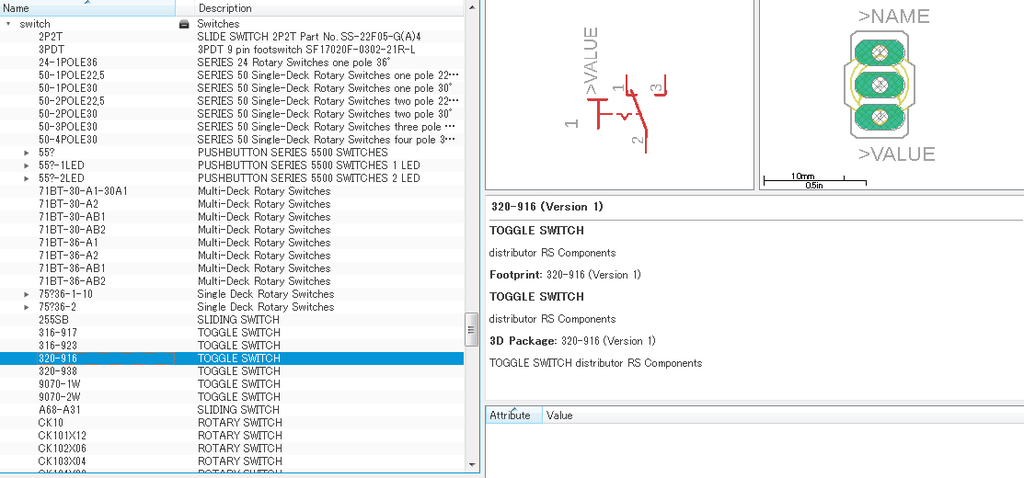This screenshot has width=1024, height=478.
Task: Select the 71BT-30-AB1 entry
Action: pyautogui.click(x=232, y=217)
